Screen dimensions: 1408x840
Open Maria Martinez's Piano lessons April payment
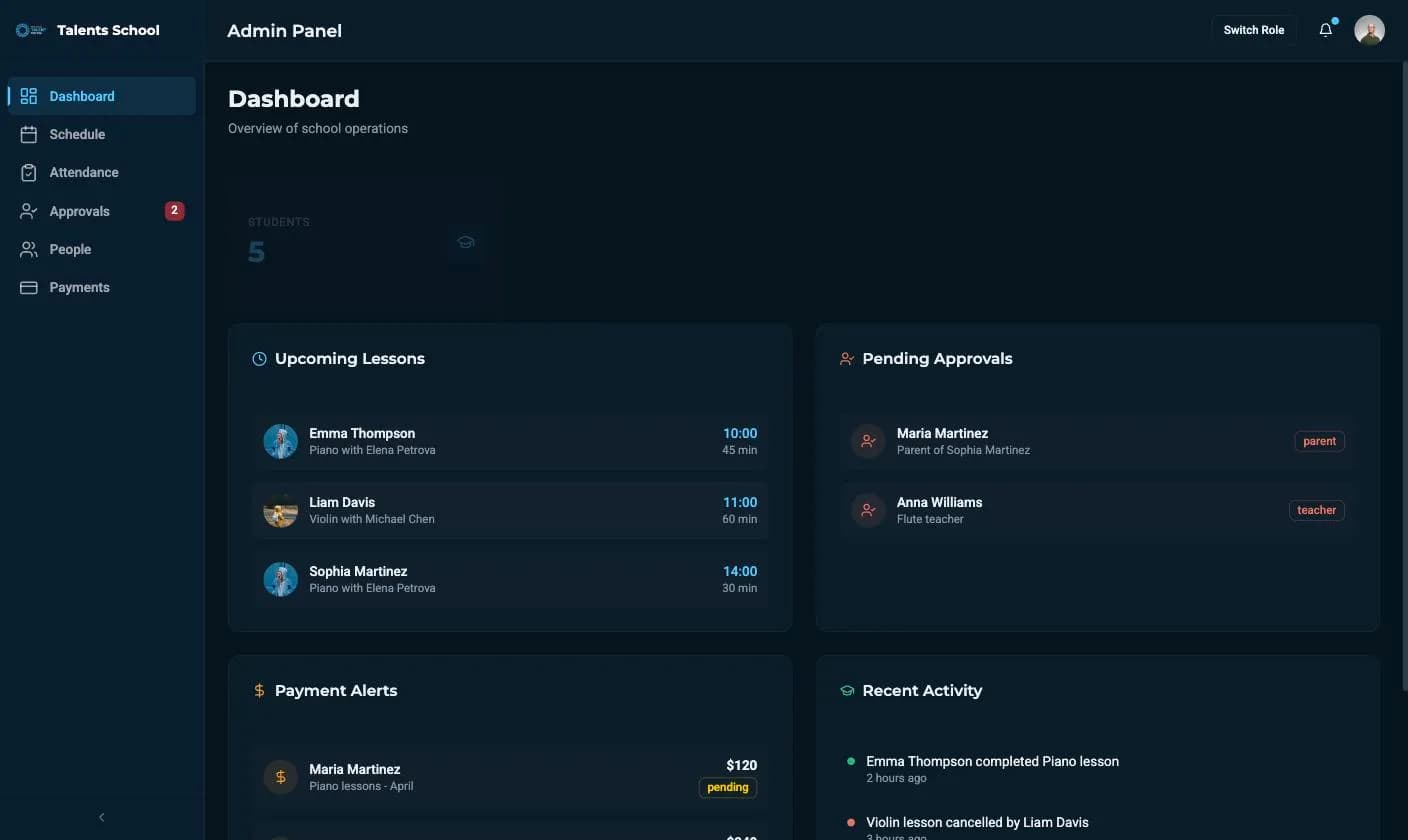point(510,777)
